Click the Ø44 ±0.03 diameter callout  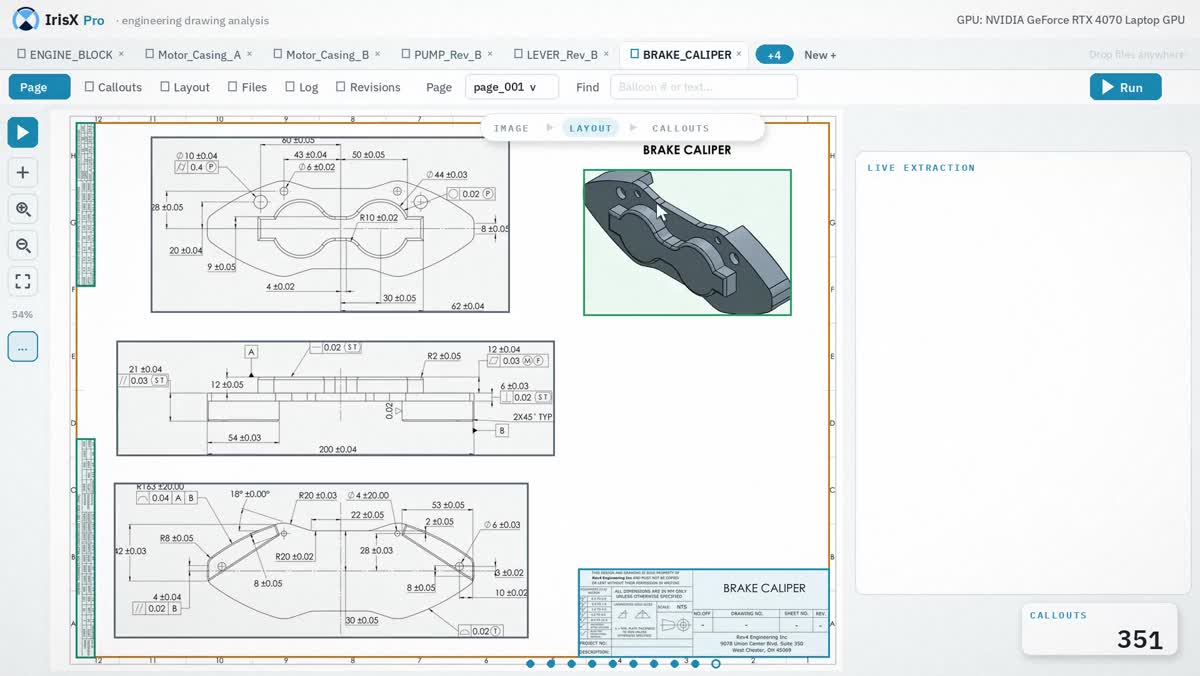(447, 175)
